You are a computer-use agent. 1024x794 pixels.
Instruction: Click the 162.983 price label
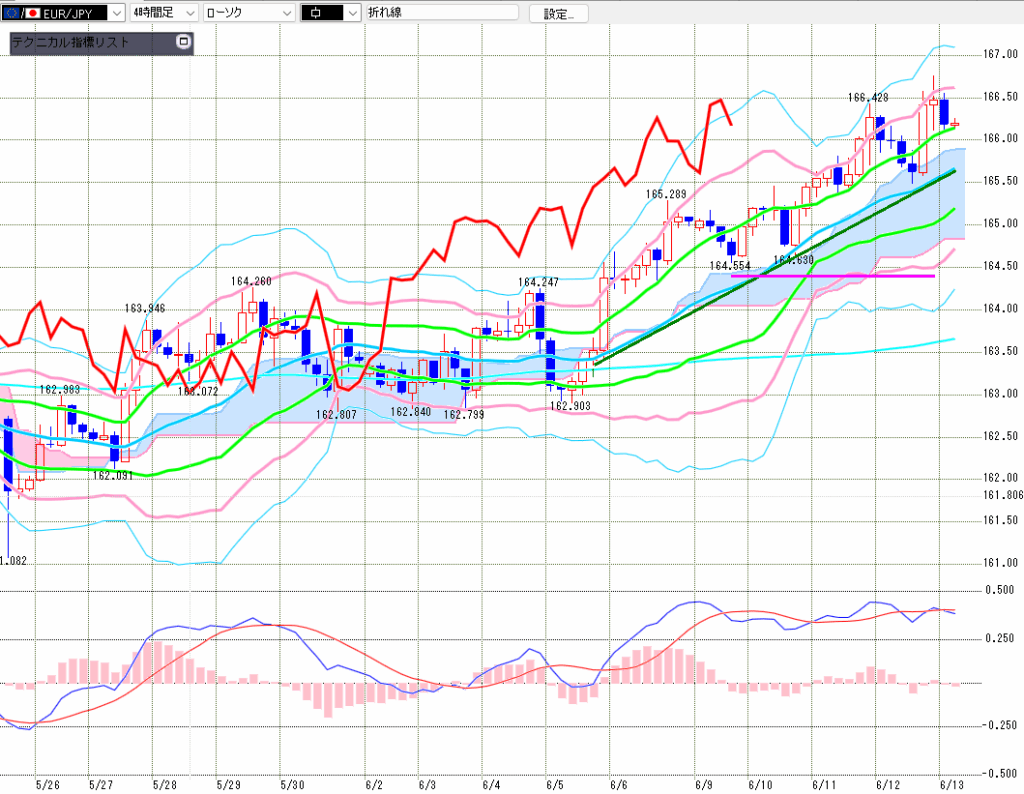(x=59, y=389)
